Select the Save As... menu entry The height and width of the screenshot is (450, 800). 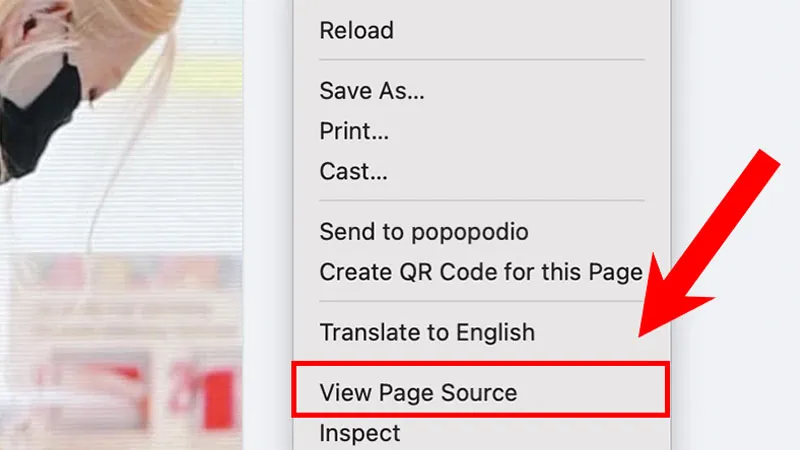[372, 91]
